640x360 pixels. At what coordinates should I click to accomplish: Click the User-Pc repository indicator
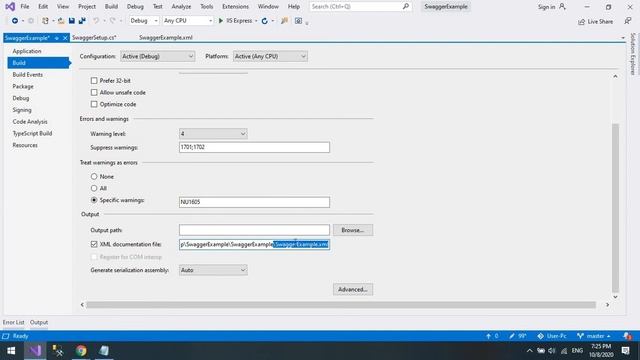click(552, 336)
